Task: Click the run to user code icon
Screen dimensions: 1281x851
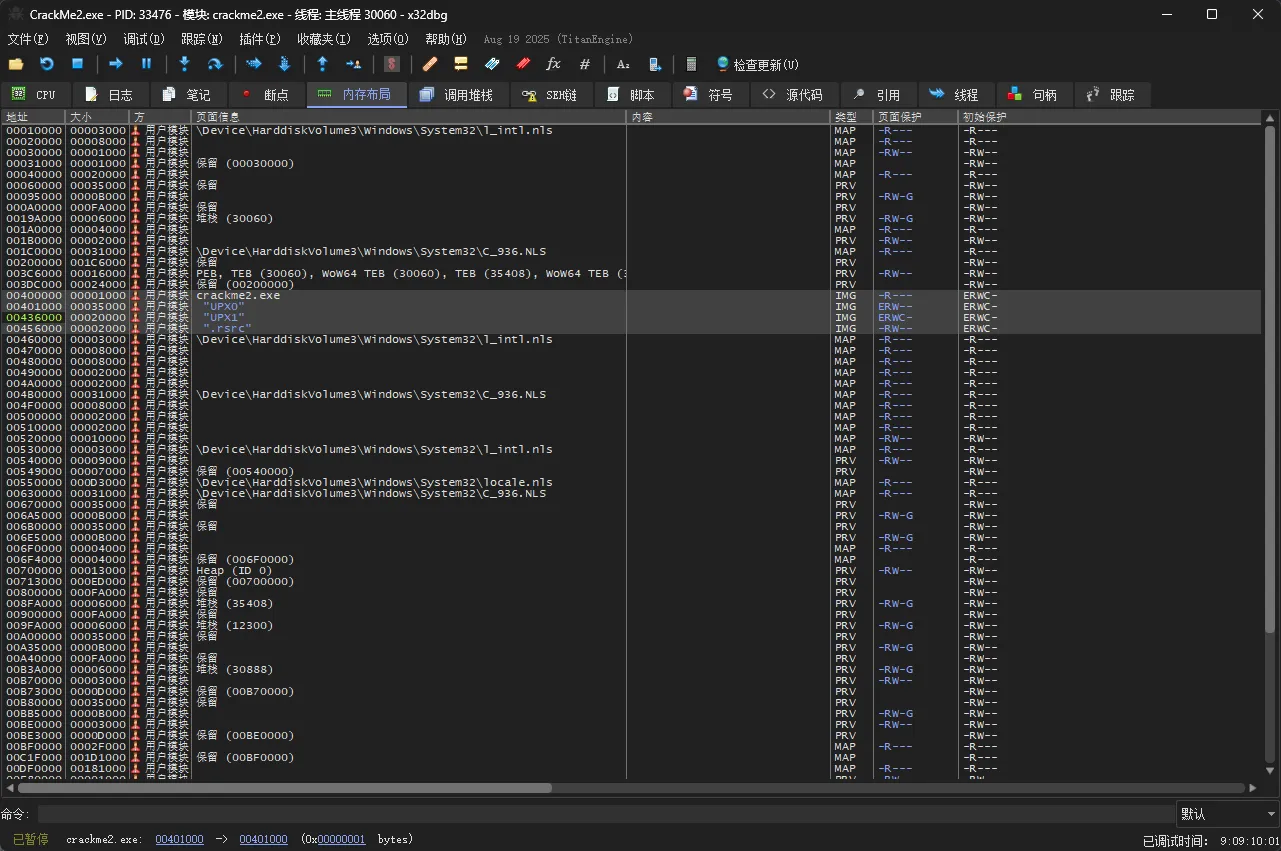Action: click(353, 64)
